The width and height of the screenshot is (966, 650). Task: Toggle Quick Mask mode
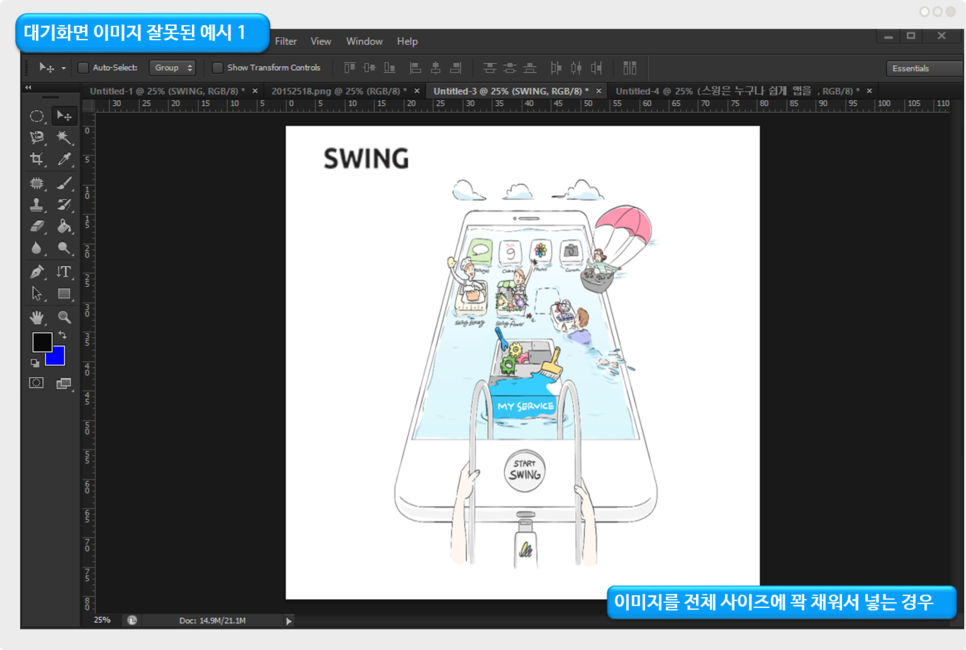37,383
